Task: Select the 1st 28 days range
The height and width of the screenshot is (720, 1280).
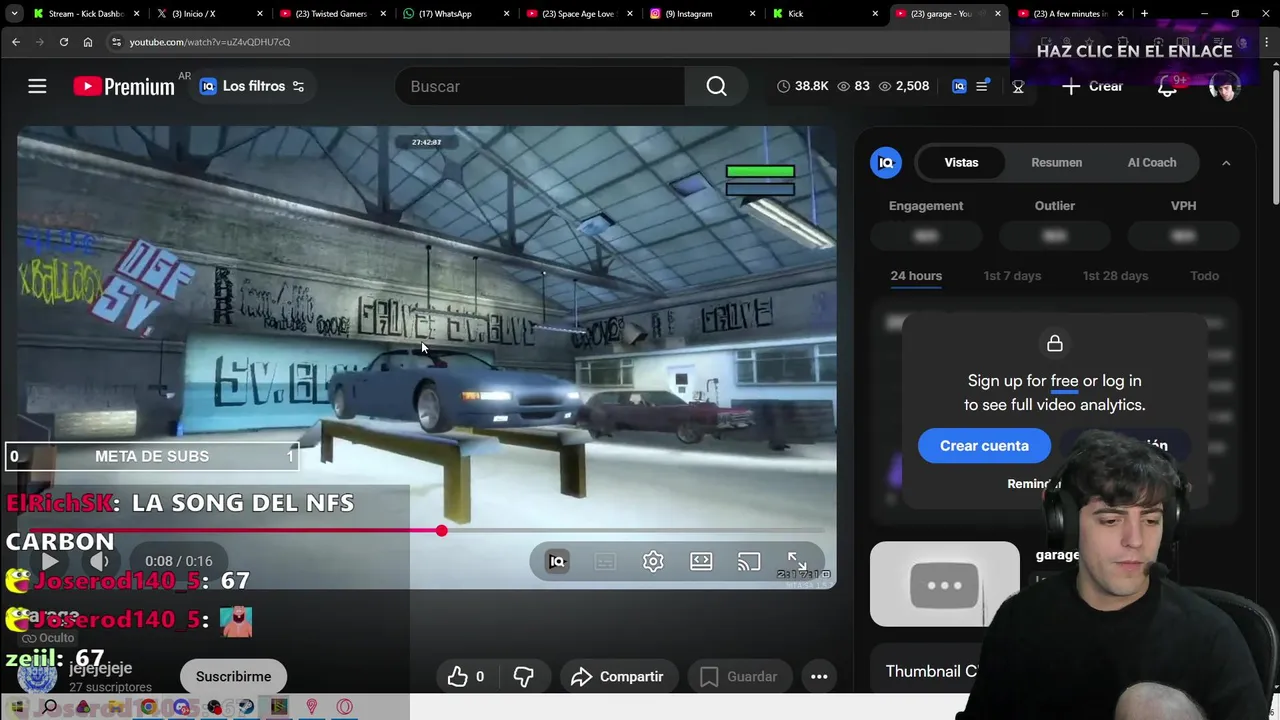Action: pos(1115,276)
